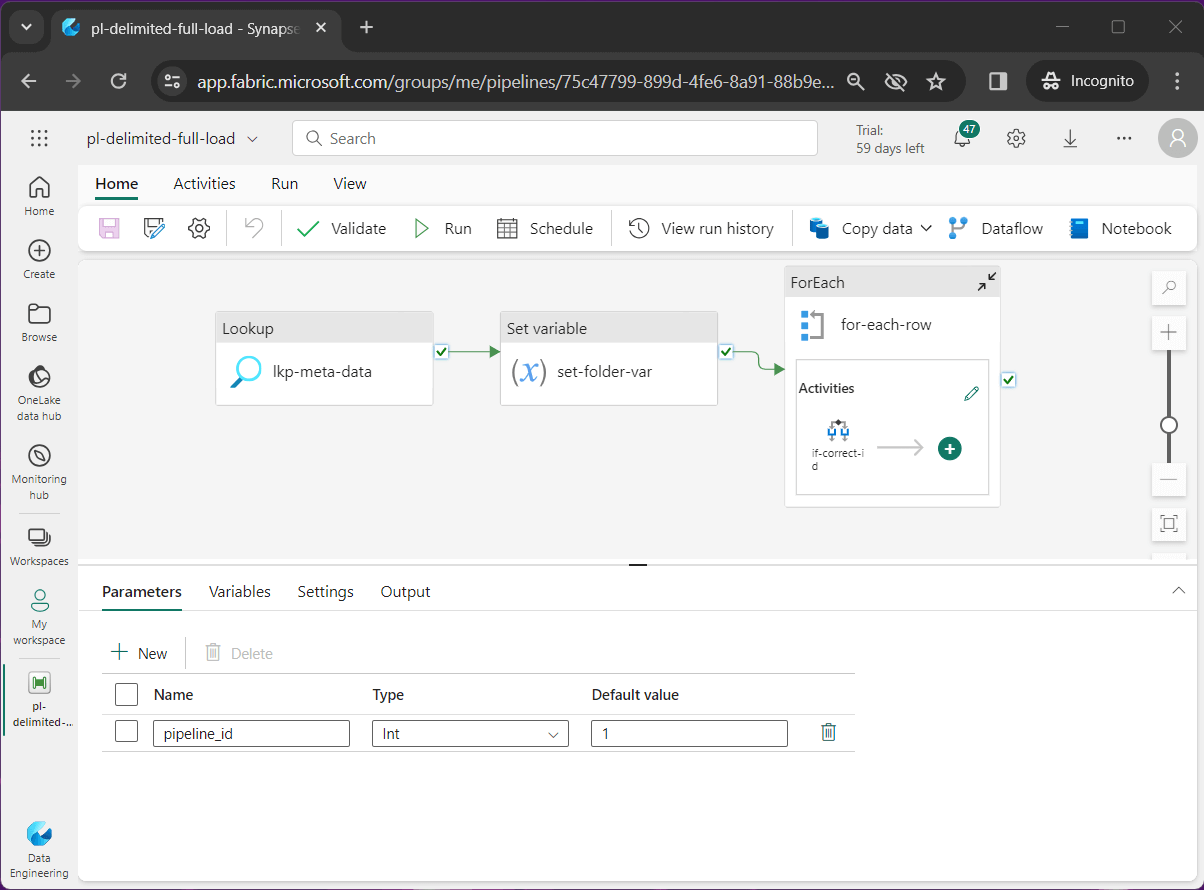Edit ForEach activities with pencil icon
The width and height of the screenshot is (1204, 890).
[x=971, y=394]
